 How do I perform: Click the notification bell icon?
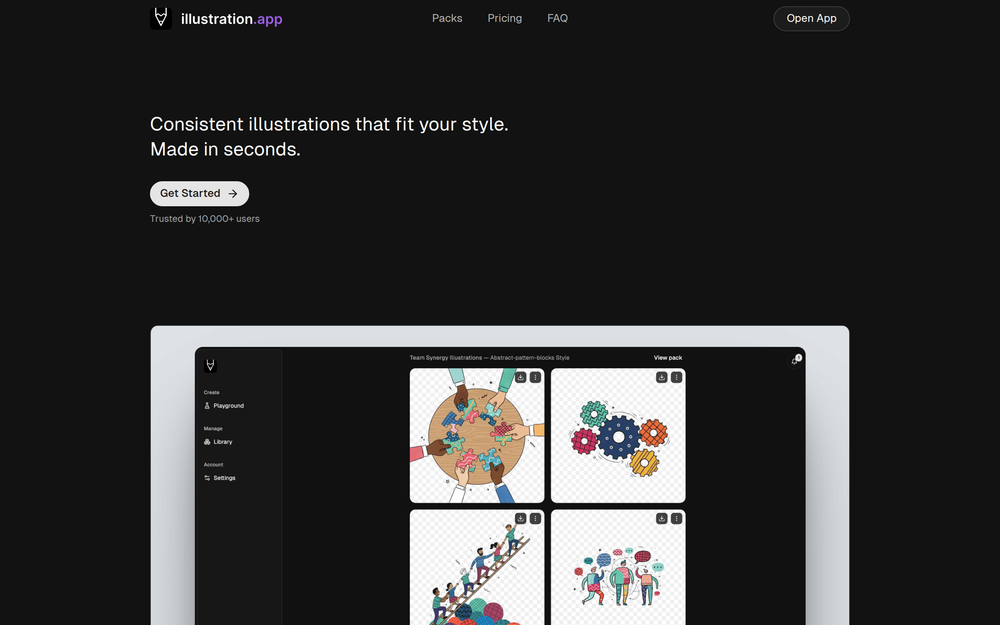[x=795, y=361]
